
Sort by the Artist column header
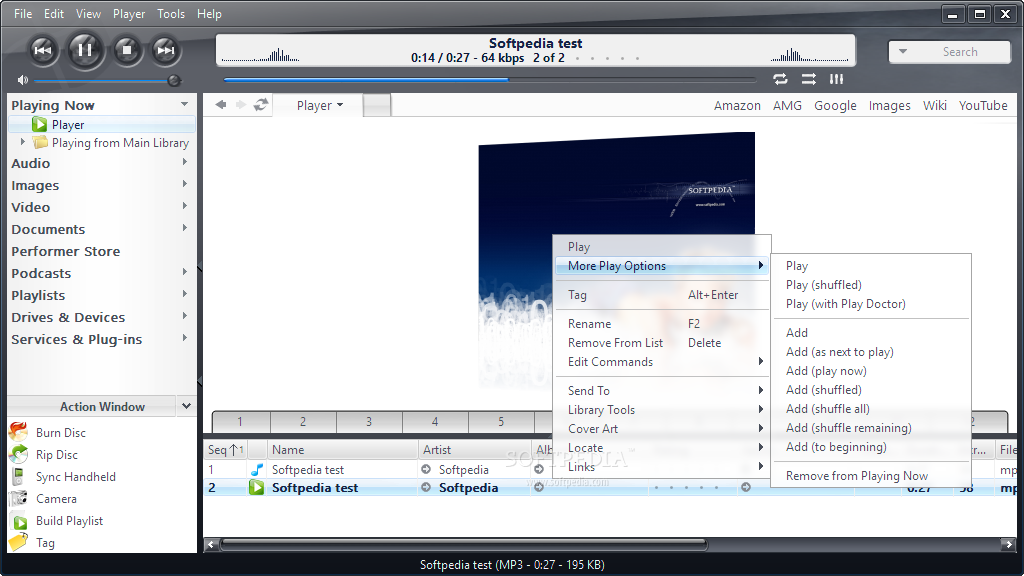tap(474, 449)
